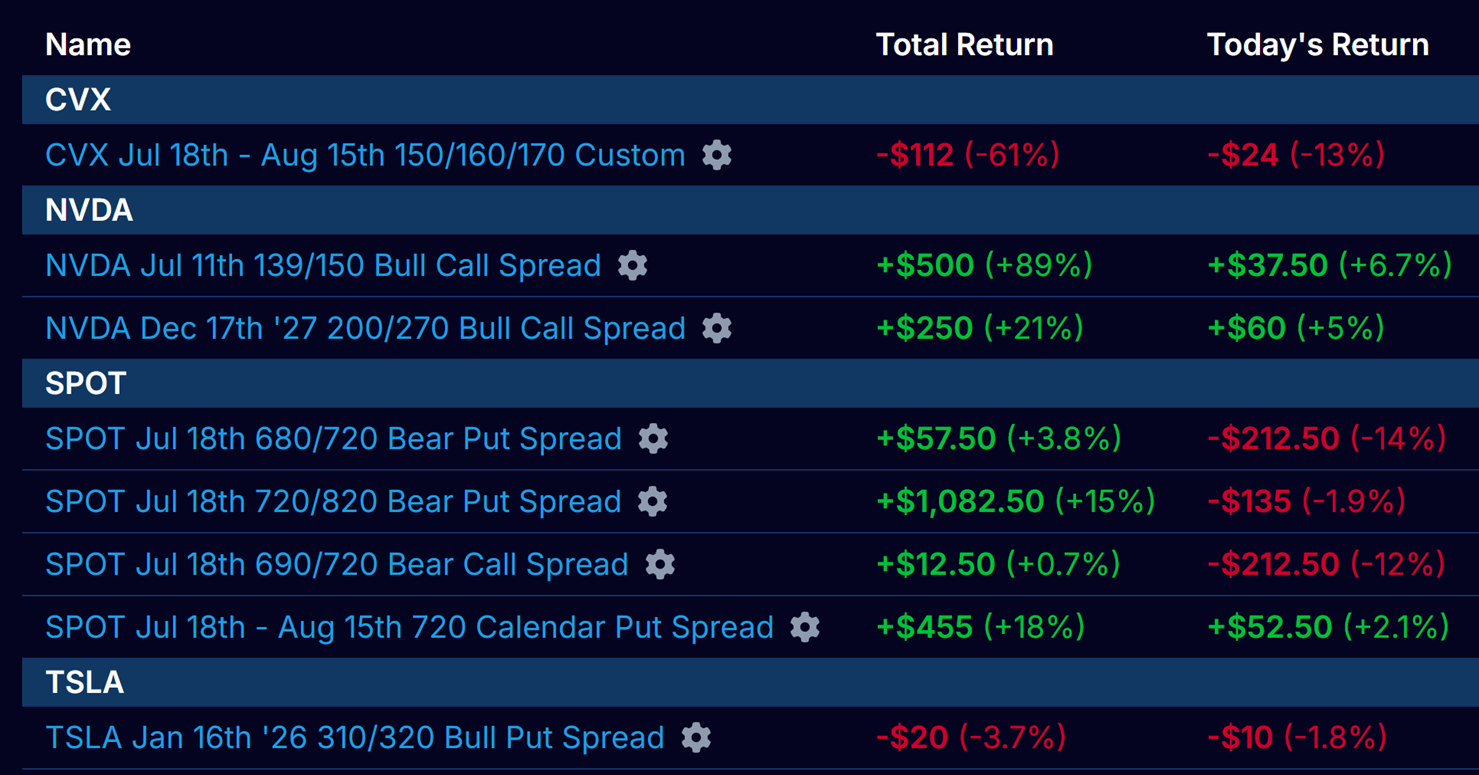Sort by the Name column header
Viewport: 1479px width, 775px height.
tap(88, 45)
